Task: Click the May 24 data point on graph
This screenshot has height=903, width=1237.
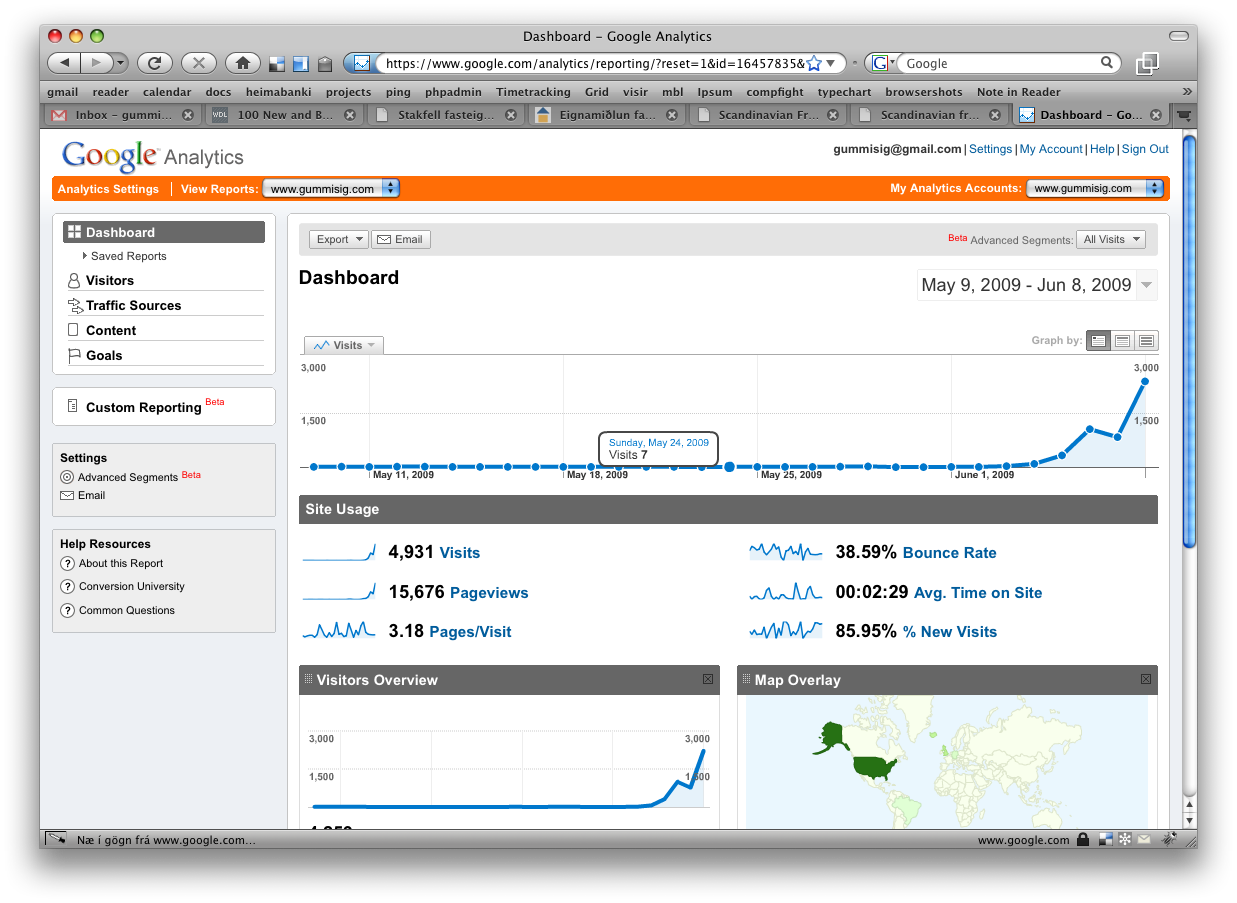Action: [x=729, y=466]
